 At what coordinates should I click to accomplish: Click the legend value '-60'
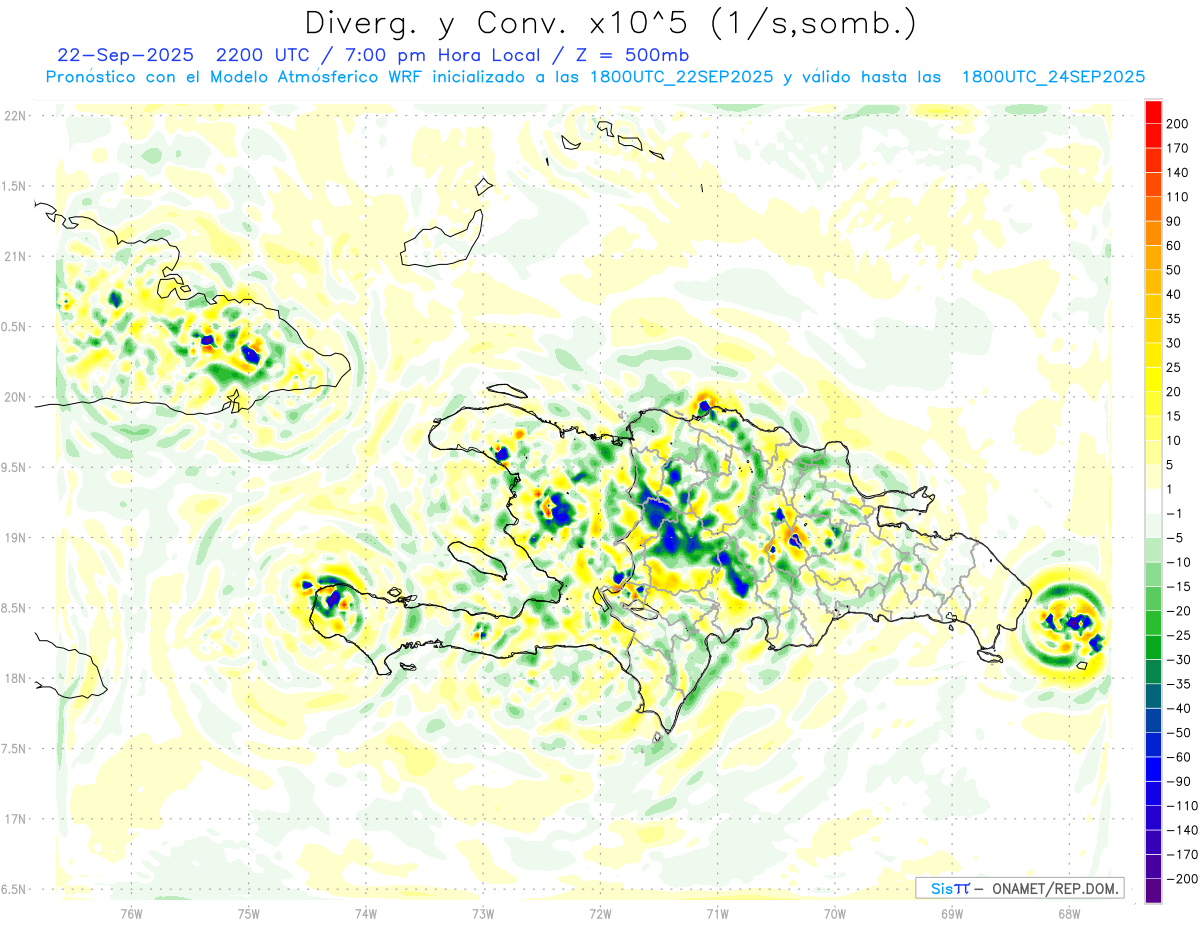(x=1178, y=757)
